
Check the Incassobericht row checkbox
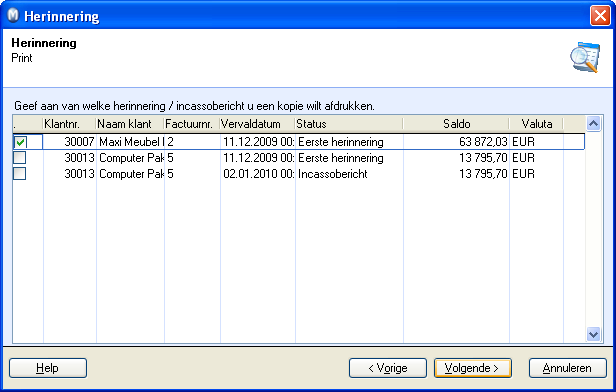pyautogui.click(x=20, y=174)
